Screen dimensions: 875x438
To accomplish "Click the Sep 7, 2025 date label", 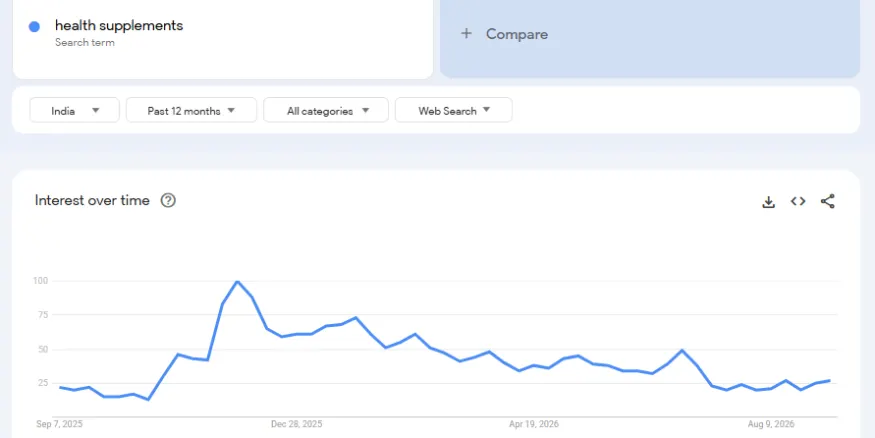I will pyautogui.click(x=59, y=424).
